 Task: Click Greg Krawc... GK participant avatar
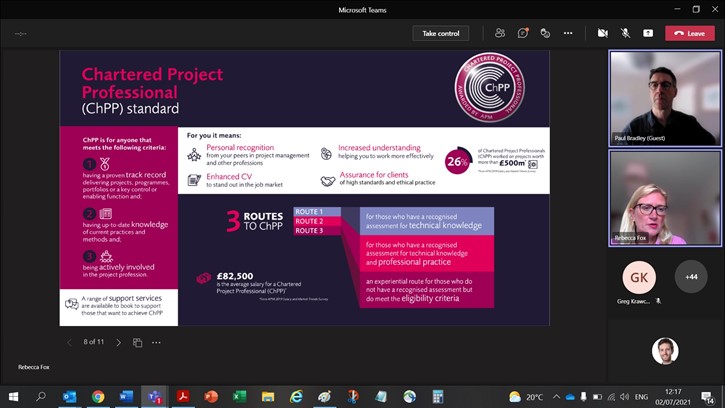click(639, 277)
